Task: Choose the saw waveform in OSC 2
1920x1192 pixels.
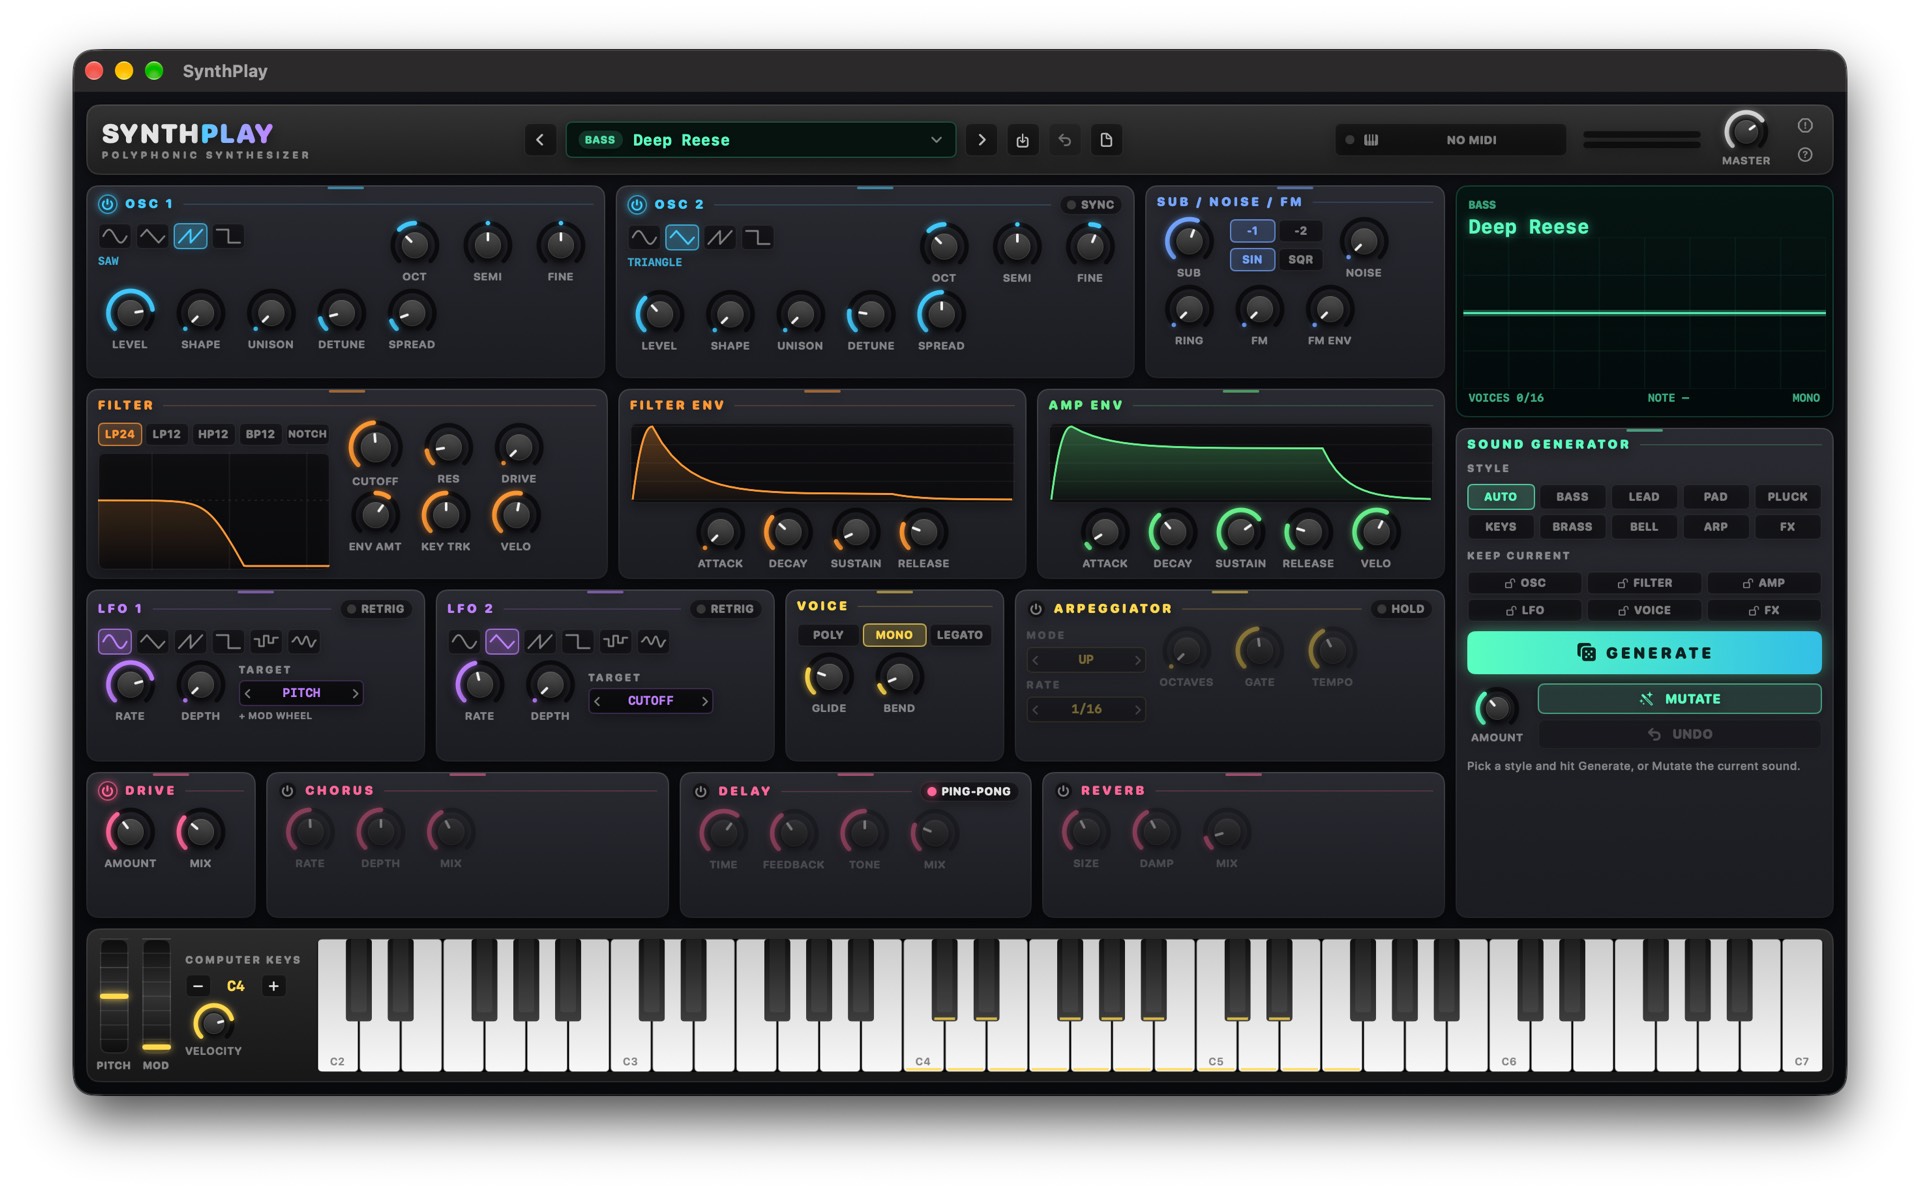Action: [x=720, y=238]
